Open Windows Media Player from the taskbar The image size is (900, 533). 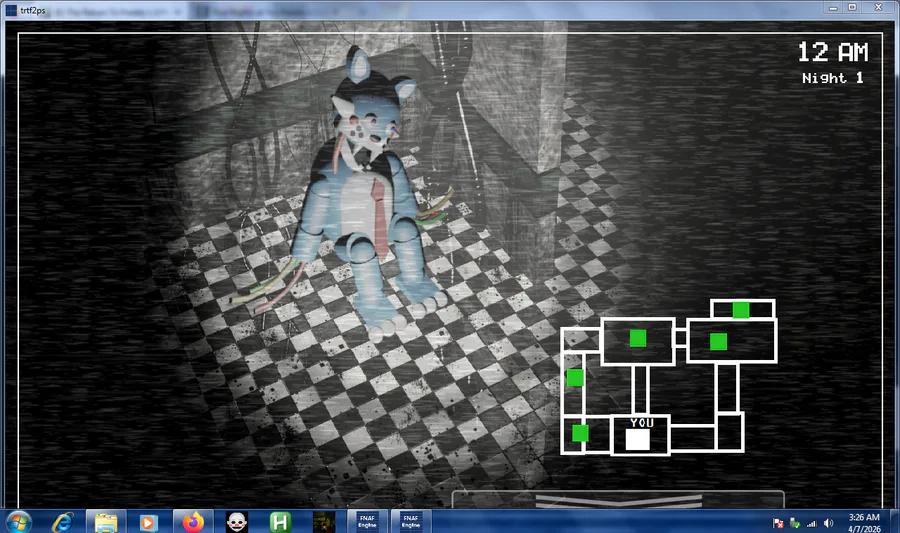(x=148, y=522)
